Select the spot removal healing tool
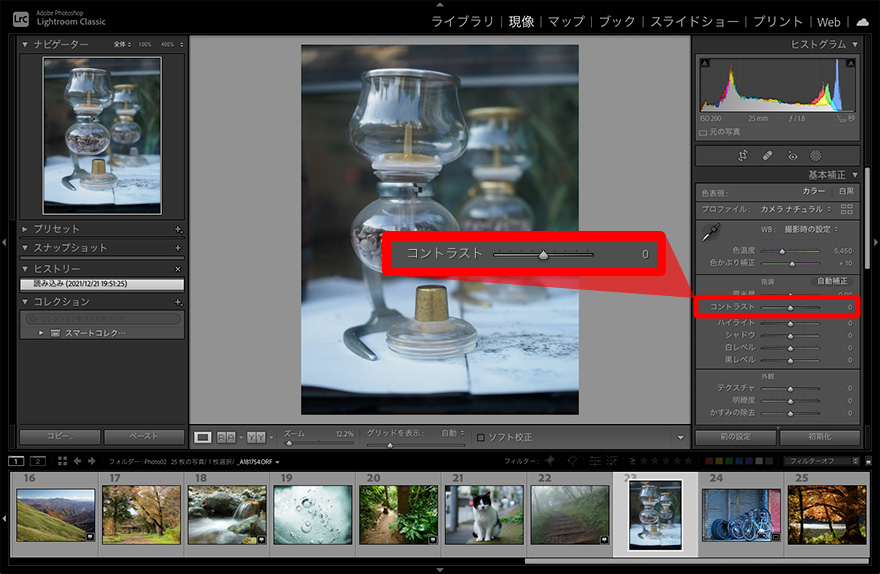This screenshot has height=574, width=880. click(x=767, y=156)
